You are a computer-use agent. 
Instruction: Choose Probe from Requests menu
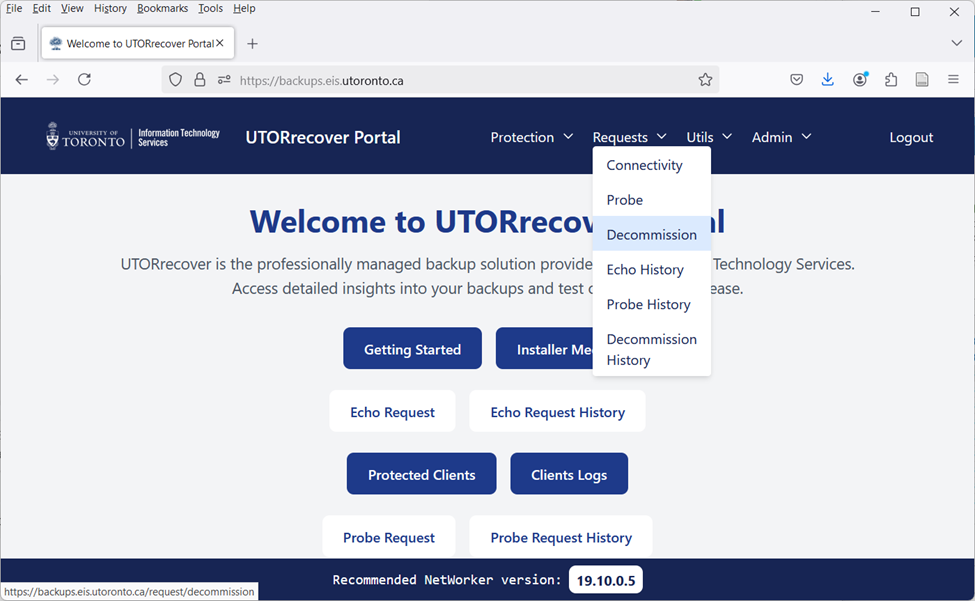(651, 200)
